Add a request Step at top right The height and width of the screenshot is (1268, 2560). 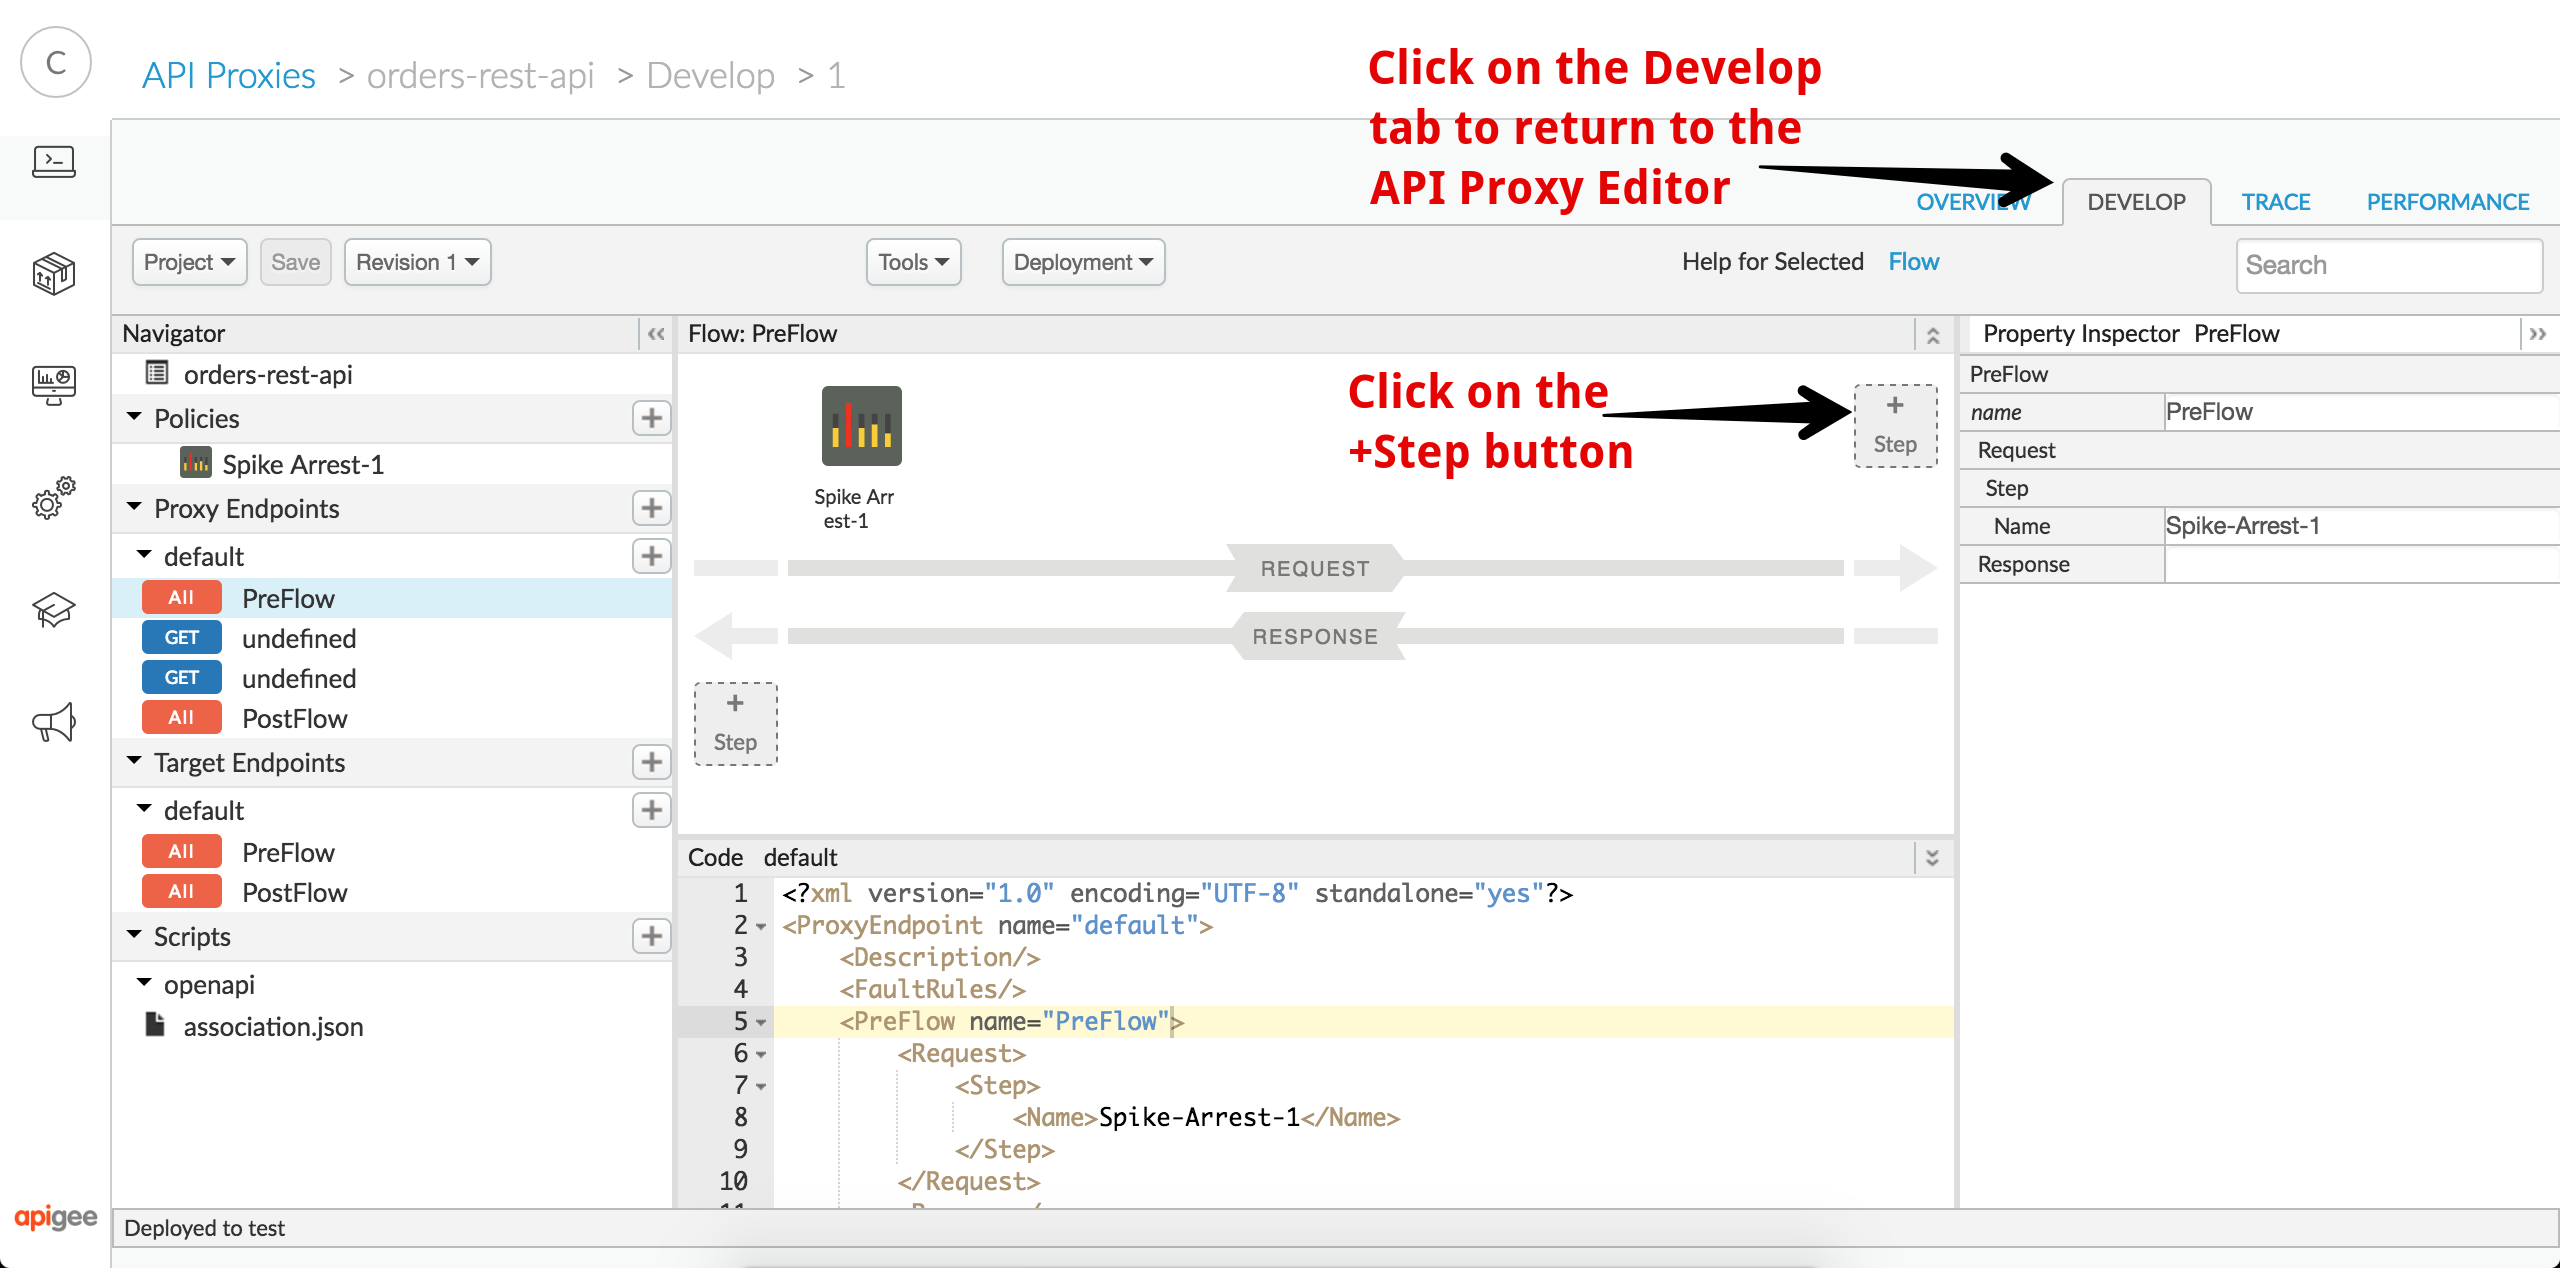click(1895, 426)
